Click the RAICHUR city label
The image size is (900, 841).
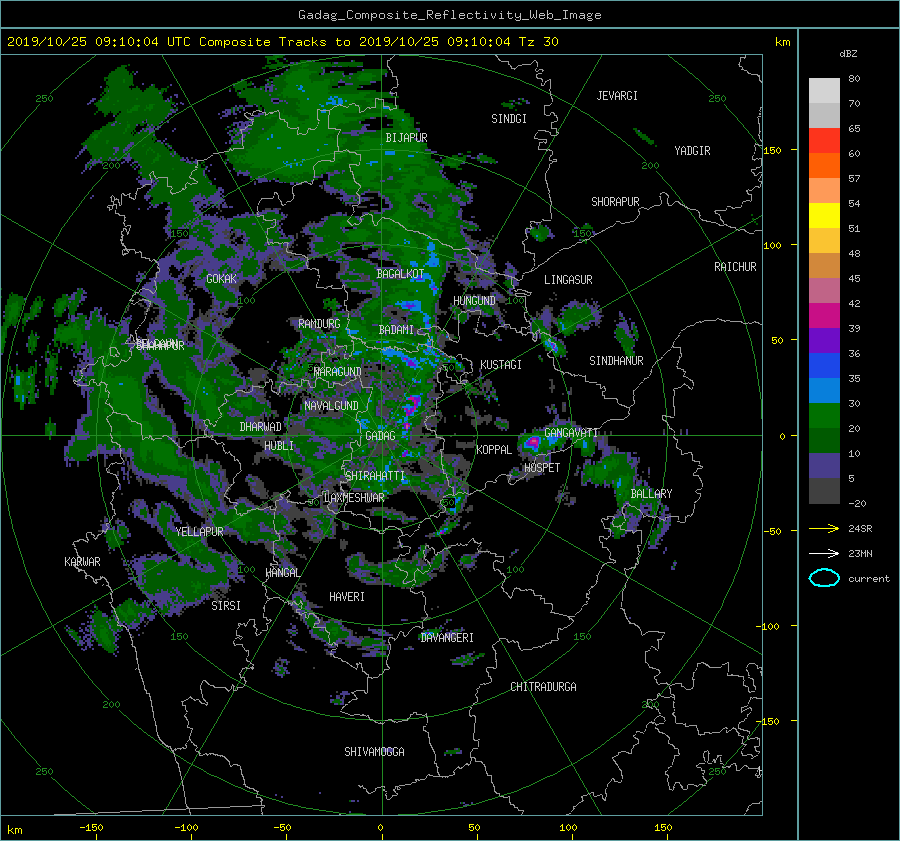click(x=735, y=267)
